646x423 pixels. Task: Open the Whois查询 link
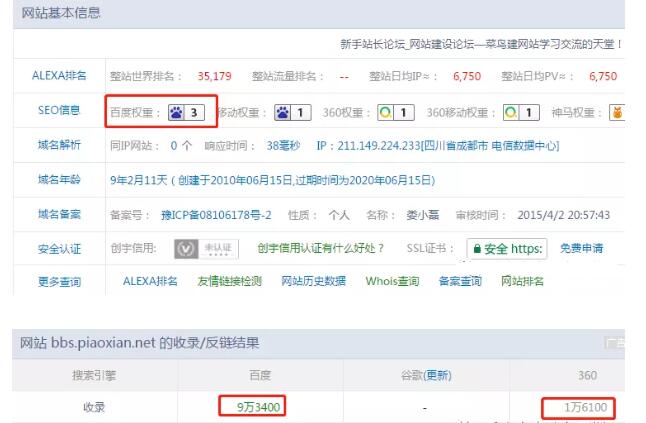click(392, 282)
